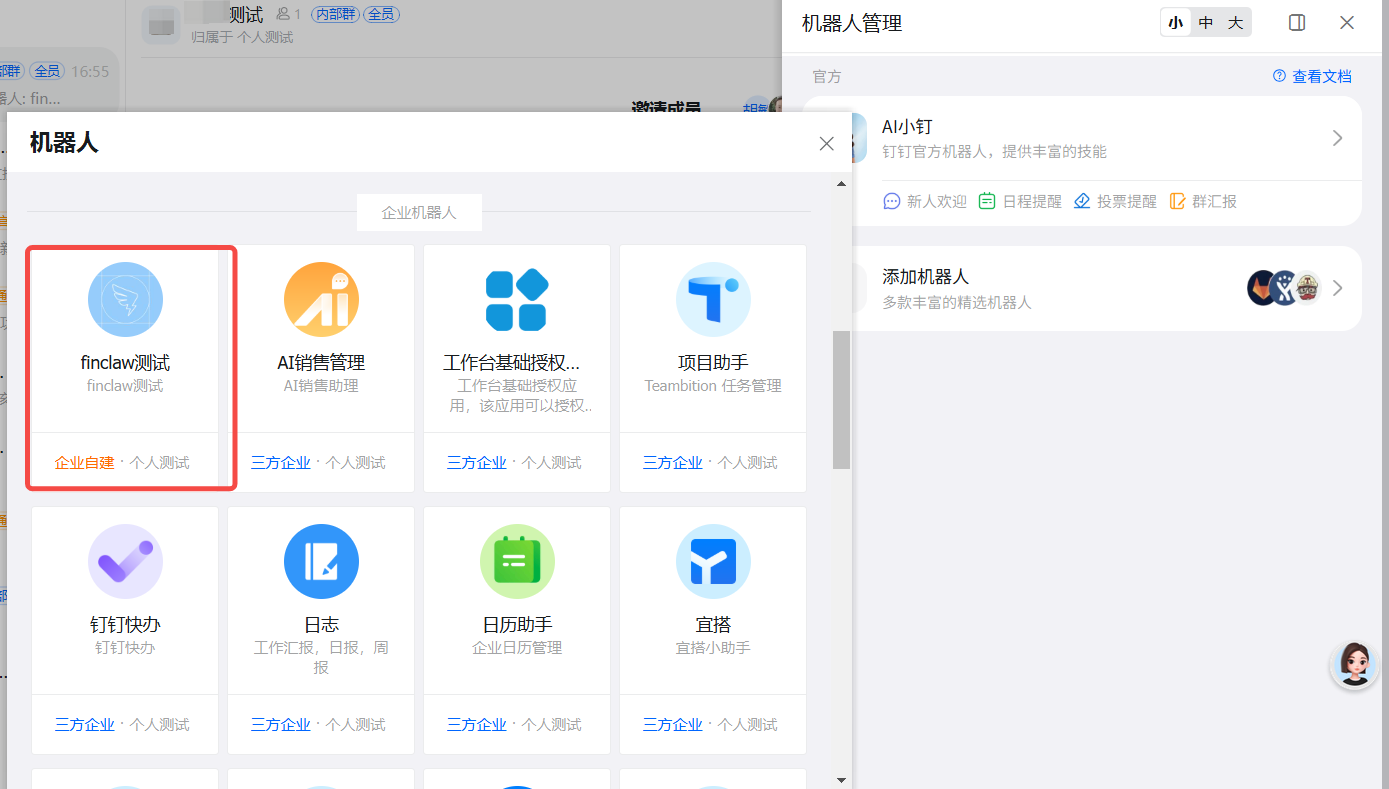This screenshot has width=1389, height=789.
Task: Set font size to 中
Action: pos(1206,23)
